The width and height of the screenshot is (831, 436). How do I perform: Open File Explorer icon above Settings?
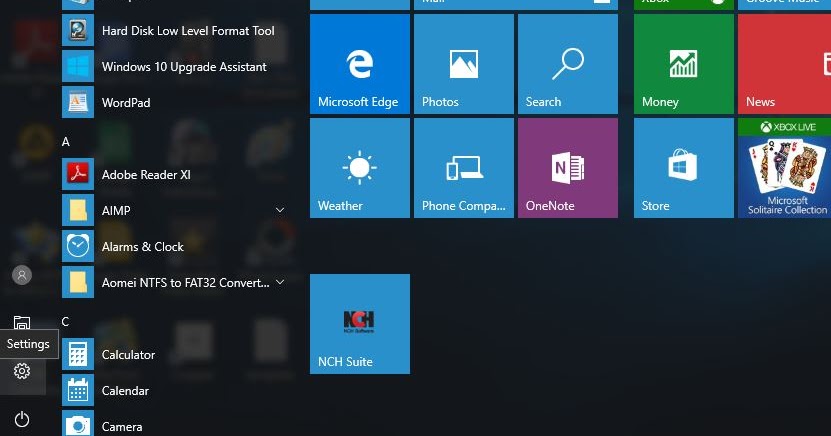coord(22,322)
